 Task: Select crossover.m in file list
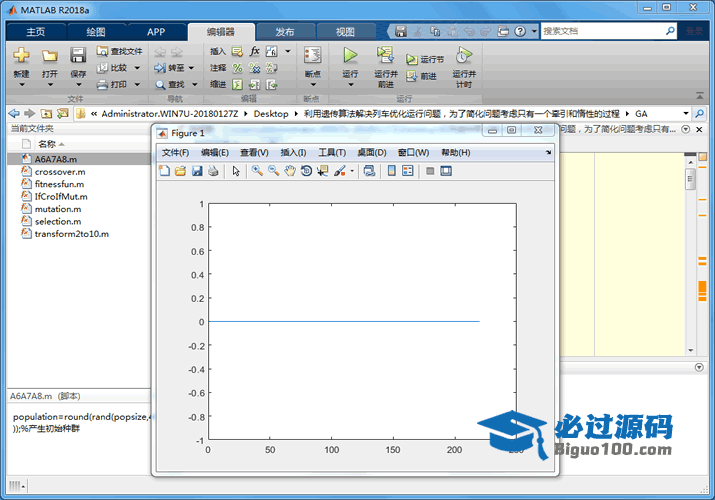60,172
